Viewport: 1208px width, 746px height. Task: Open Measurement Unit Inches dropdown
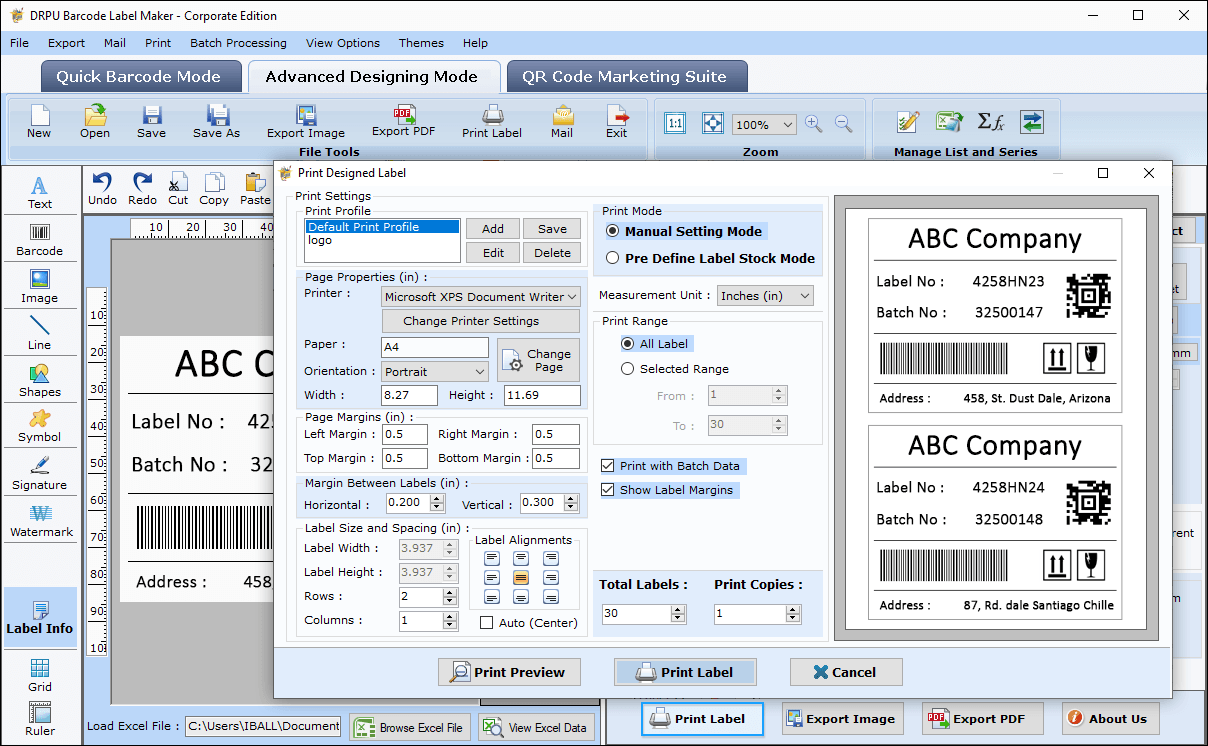tap(765, 296)
